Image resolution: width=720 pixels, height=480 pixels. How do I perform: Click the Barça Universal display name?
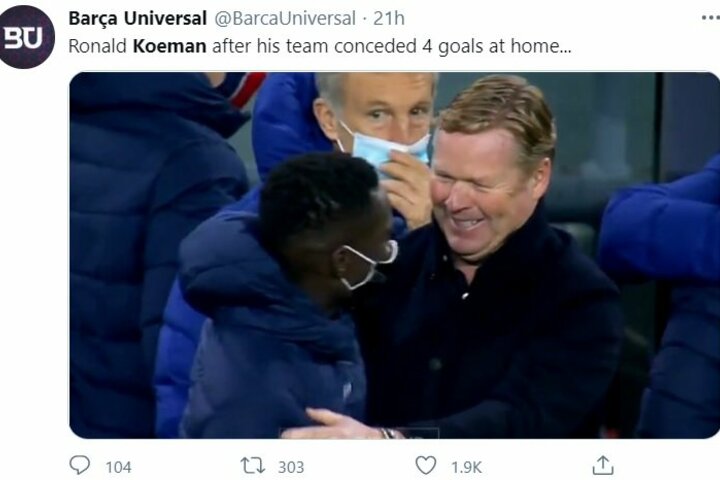pos(137,18)
